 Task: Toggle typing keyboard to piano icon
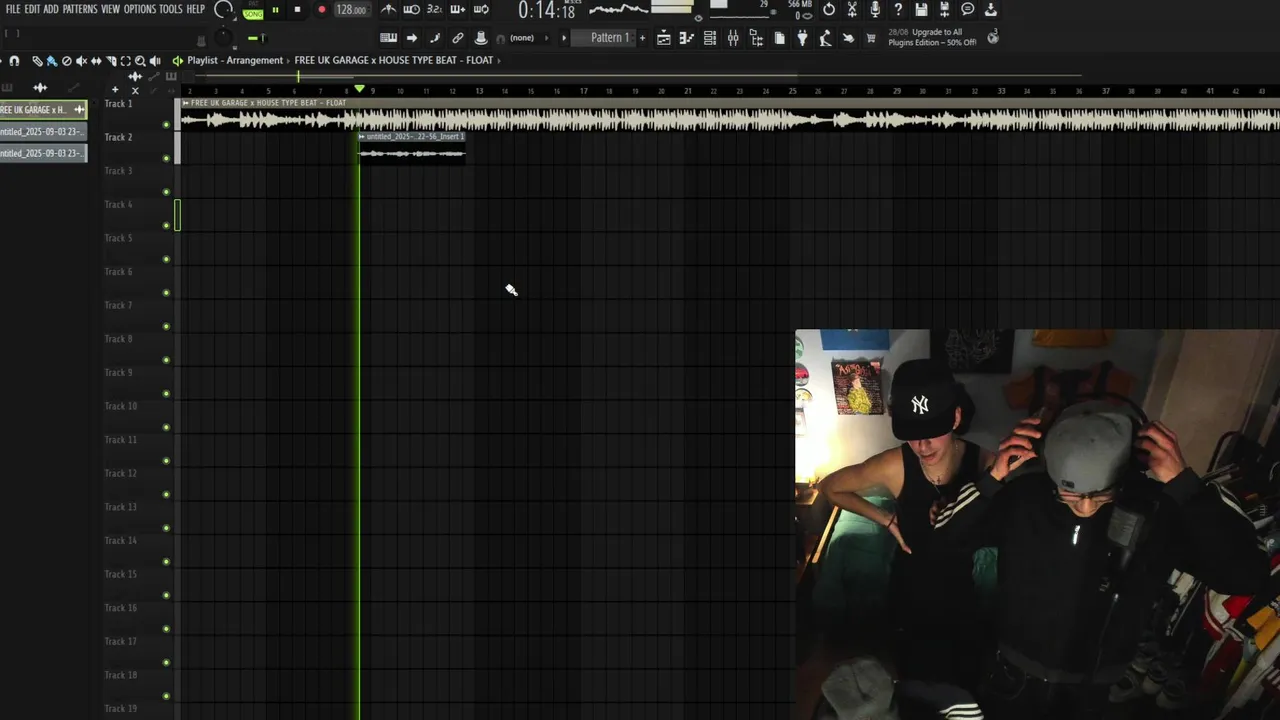coord(389,38)
